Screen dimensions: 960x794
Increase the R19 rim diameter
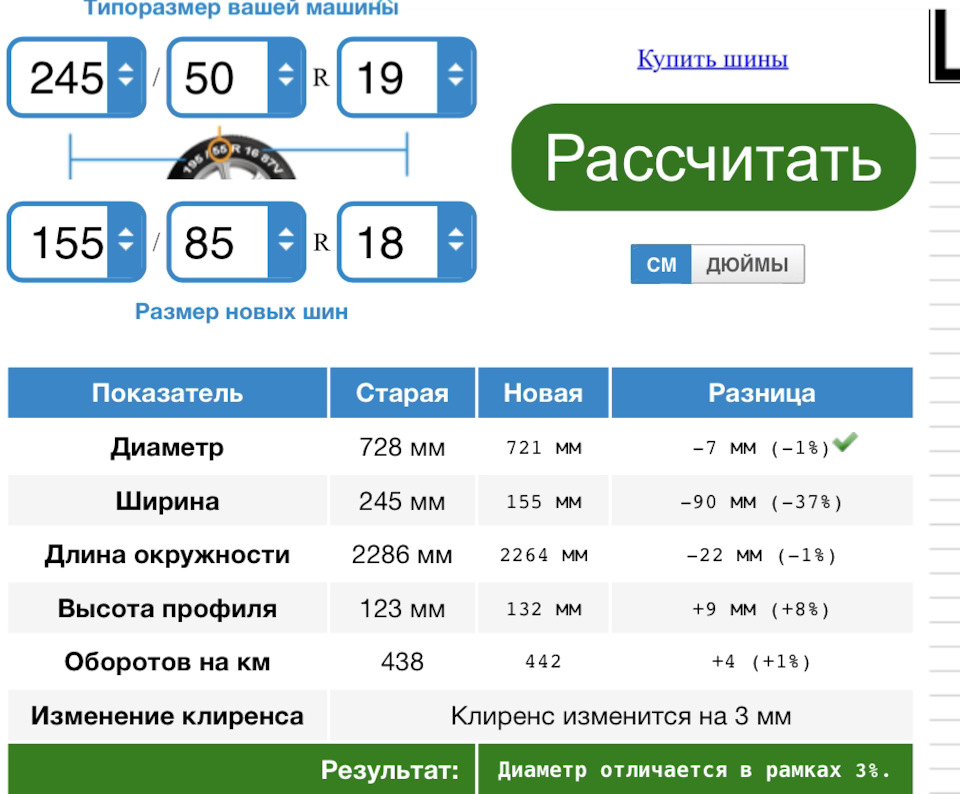coord(454,64)
